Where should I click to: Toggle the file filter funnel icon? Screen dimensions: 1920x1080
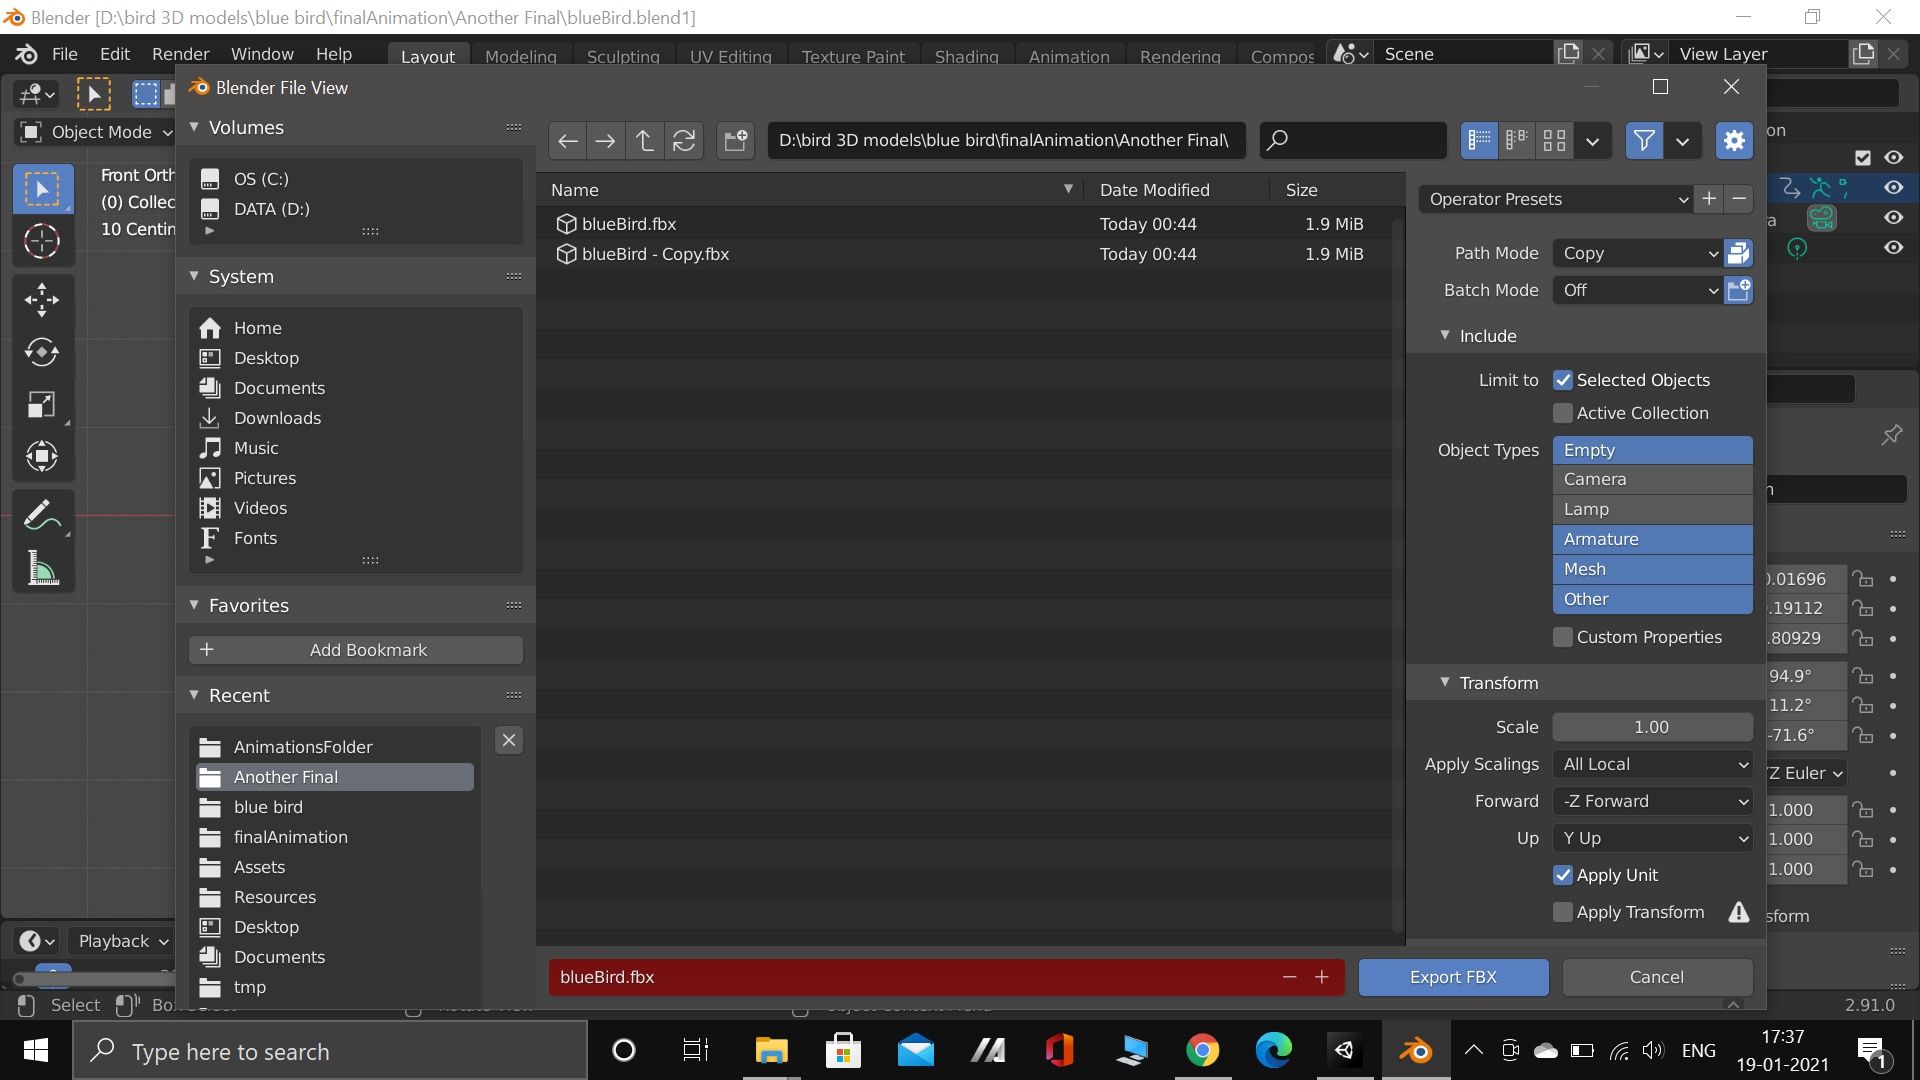1643,141
